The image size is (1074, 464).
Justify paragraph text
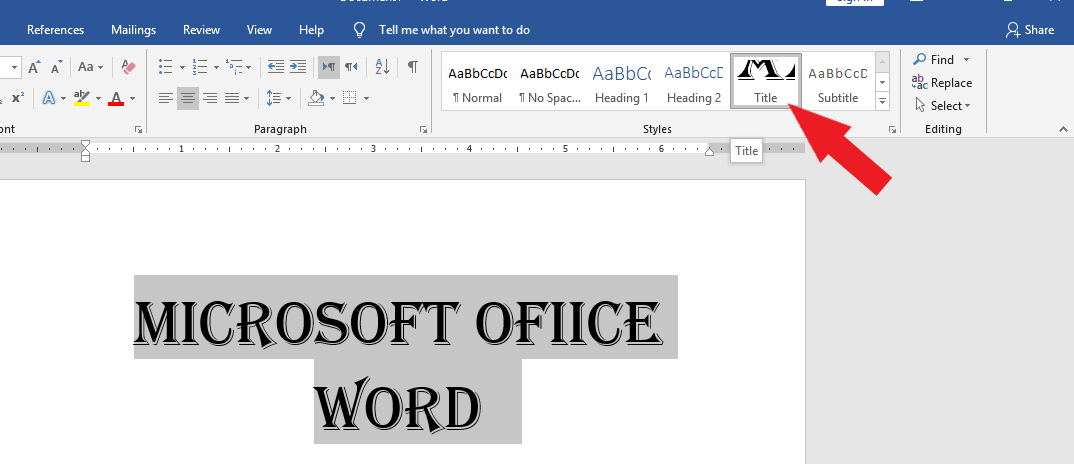point(232,99)
